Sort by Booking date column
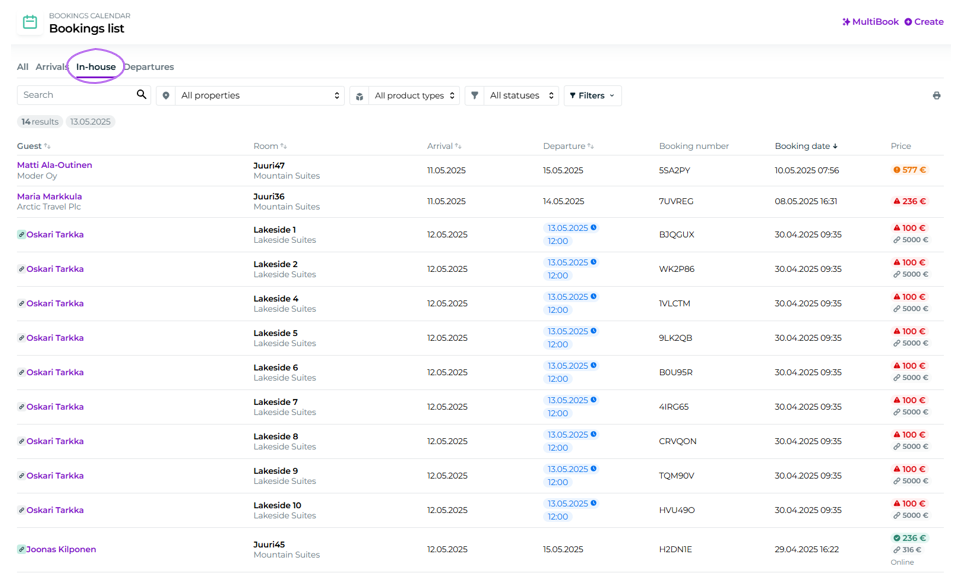Screen dimensions: 959x582 pyautogui.click(x=806, y=146)
